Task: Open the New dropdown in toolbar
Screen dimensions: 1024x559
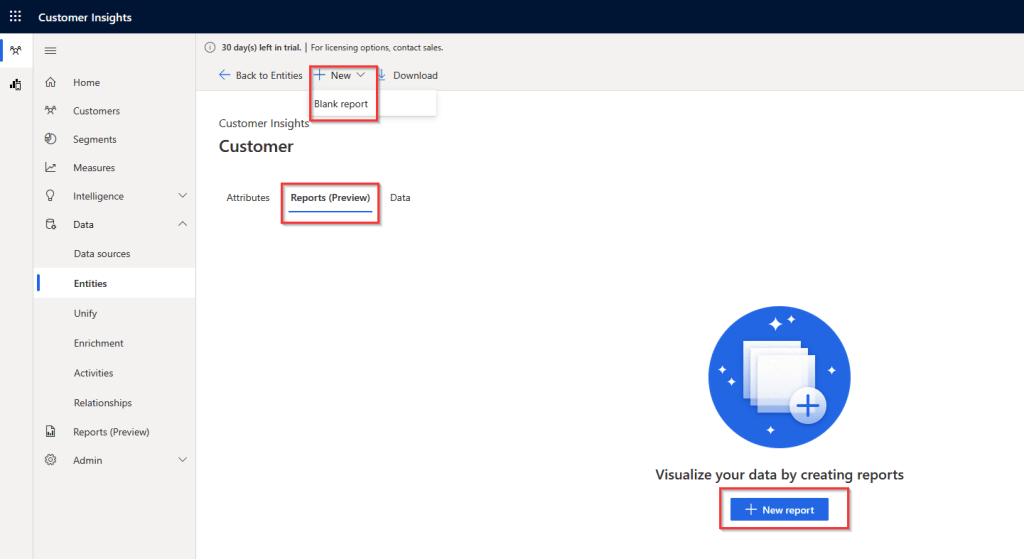Action: [341, 75]
